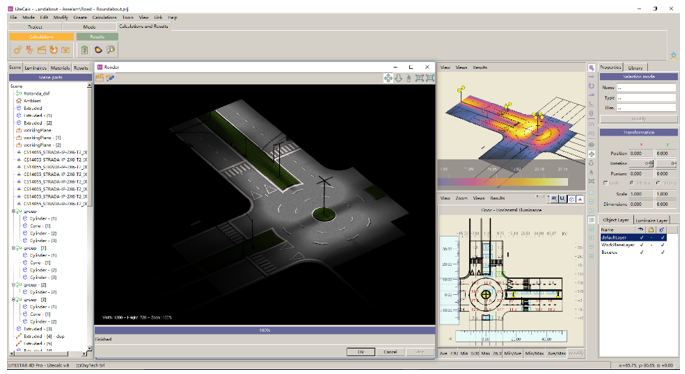Click the purple isolux map icon in Results

click(x=98, y=50)
